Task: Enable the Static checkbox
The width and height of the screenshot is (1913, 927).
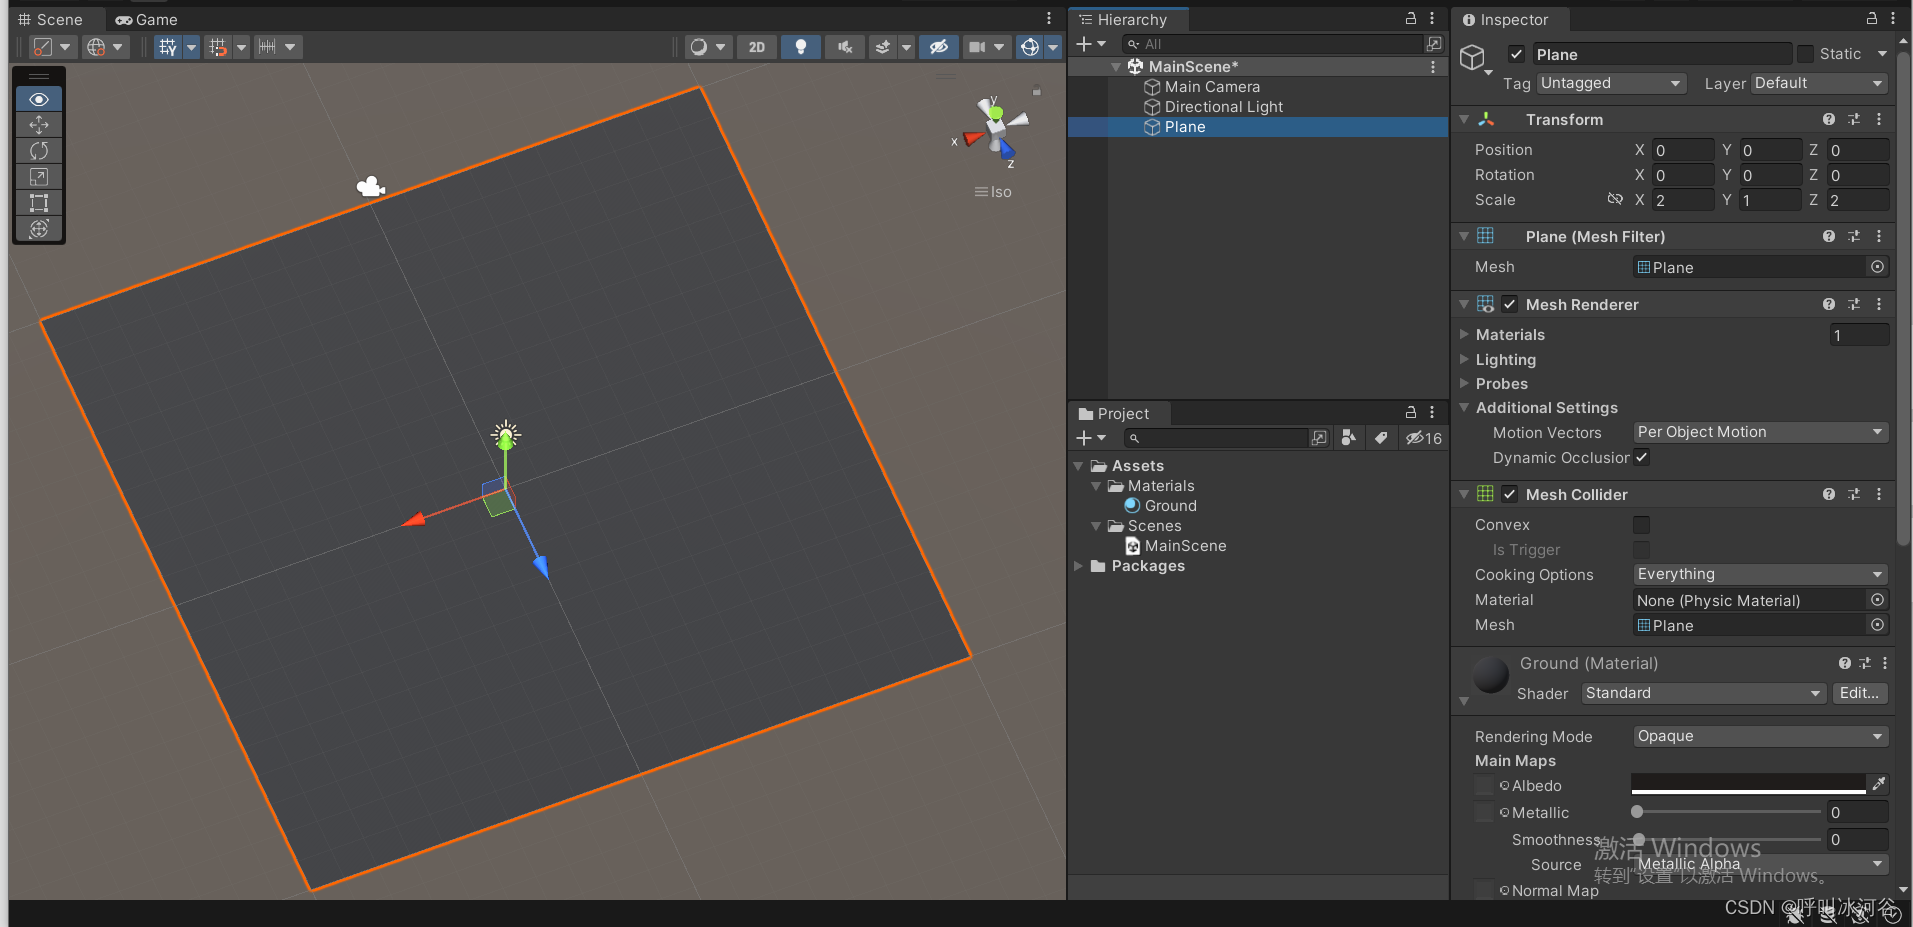Action: click(1805, 54)
